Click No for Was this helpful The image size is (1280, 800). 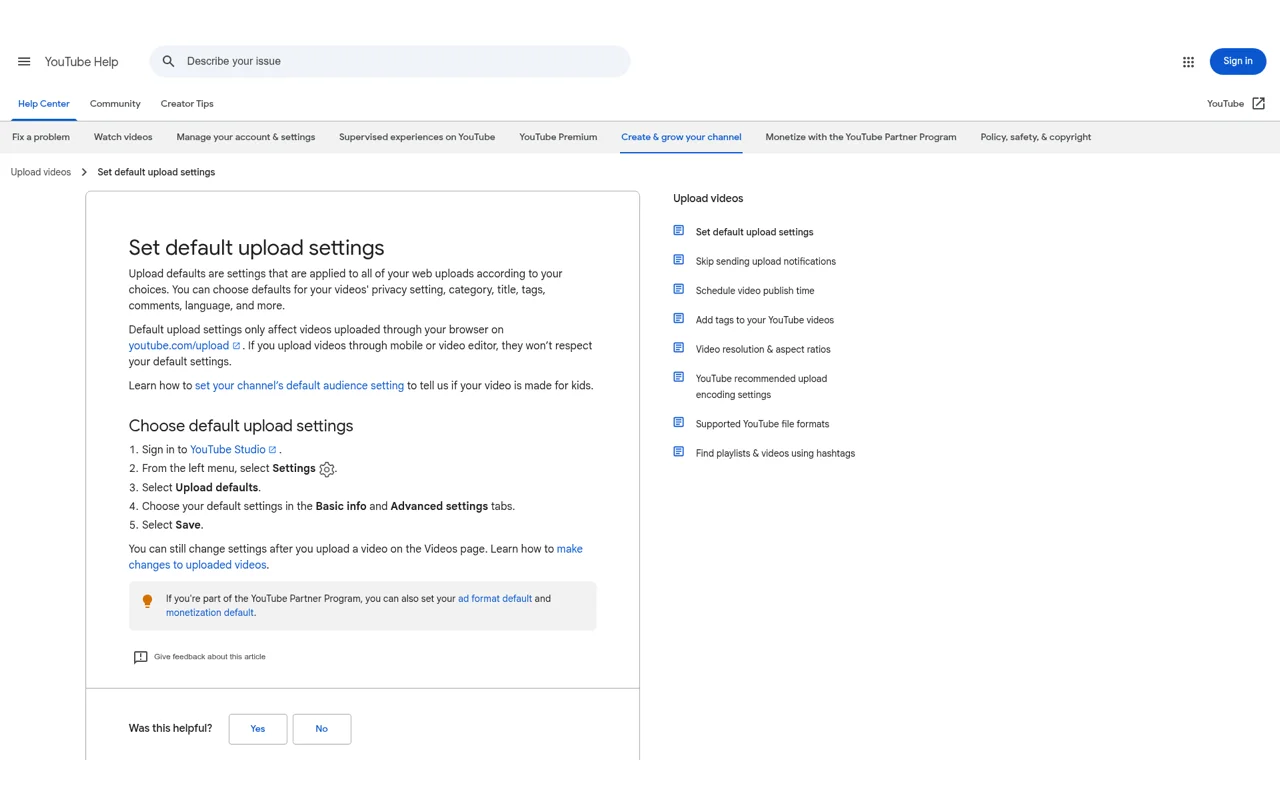pos(322,729)
